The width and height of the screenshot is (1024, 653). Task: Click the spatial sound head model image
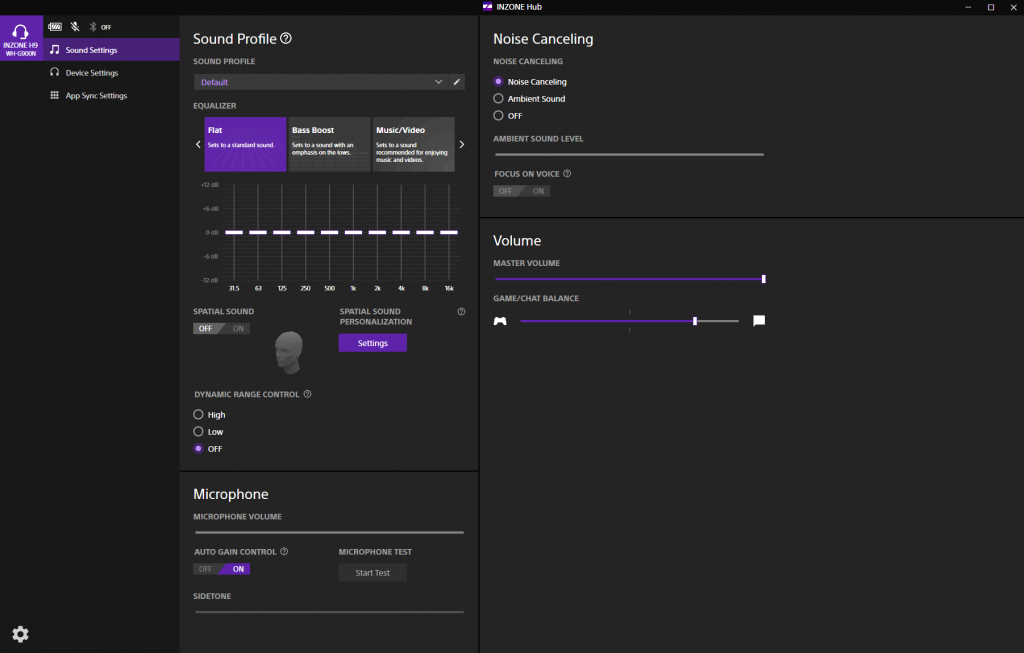289,352
